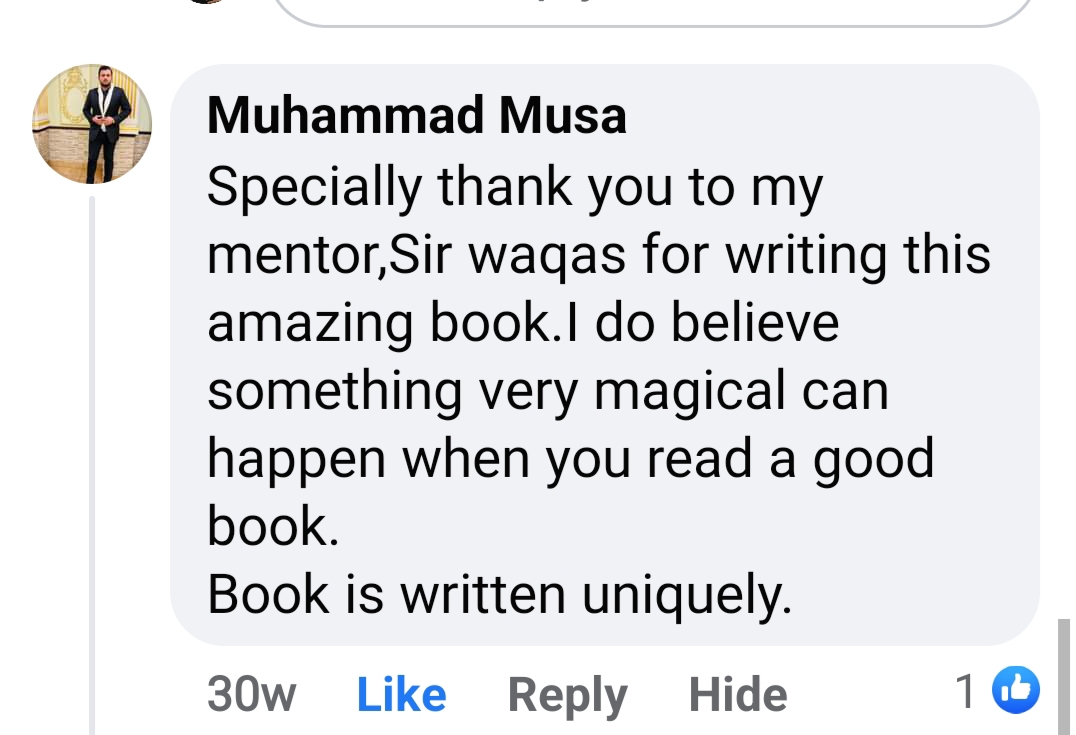Click the vertical comment thread line
This screenshot has height=735, width=1076.
[x=92, y=465]
